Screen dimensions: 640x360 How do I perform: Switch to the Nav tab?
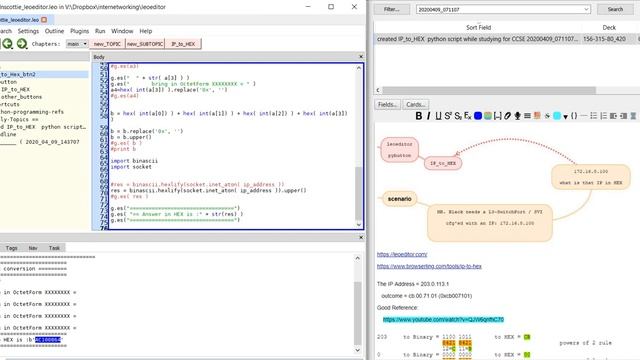click(x=33, y=248)
